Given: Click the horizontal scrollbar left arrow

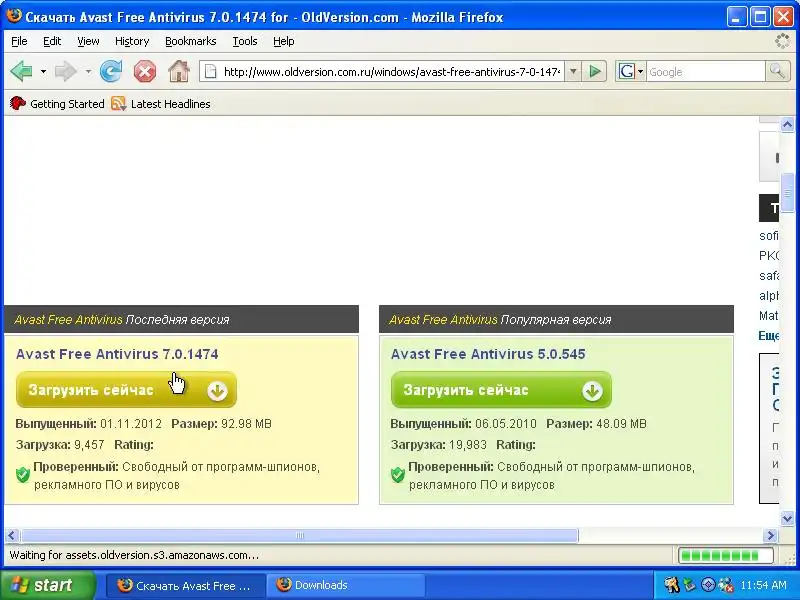Looking at the screenshot, I should pos(12,535).
